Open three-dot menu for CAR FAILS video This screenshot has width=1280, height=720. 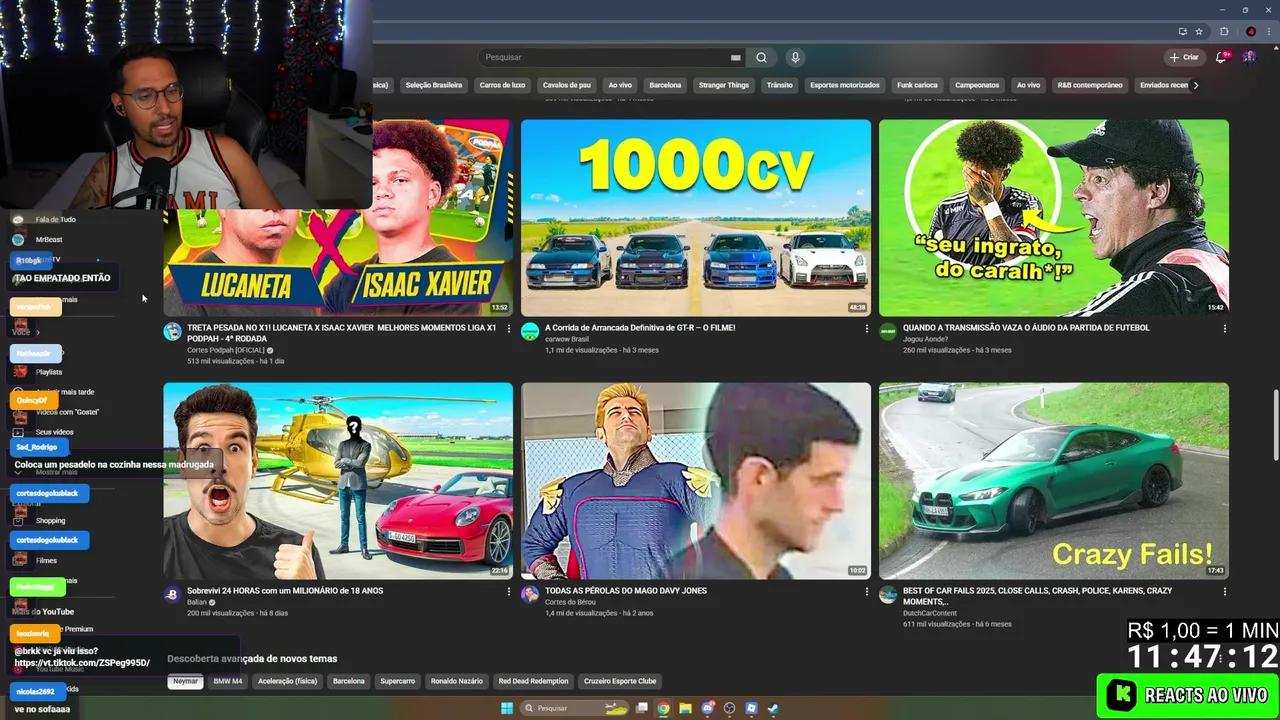tap(1224, 592)
